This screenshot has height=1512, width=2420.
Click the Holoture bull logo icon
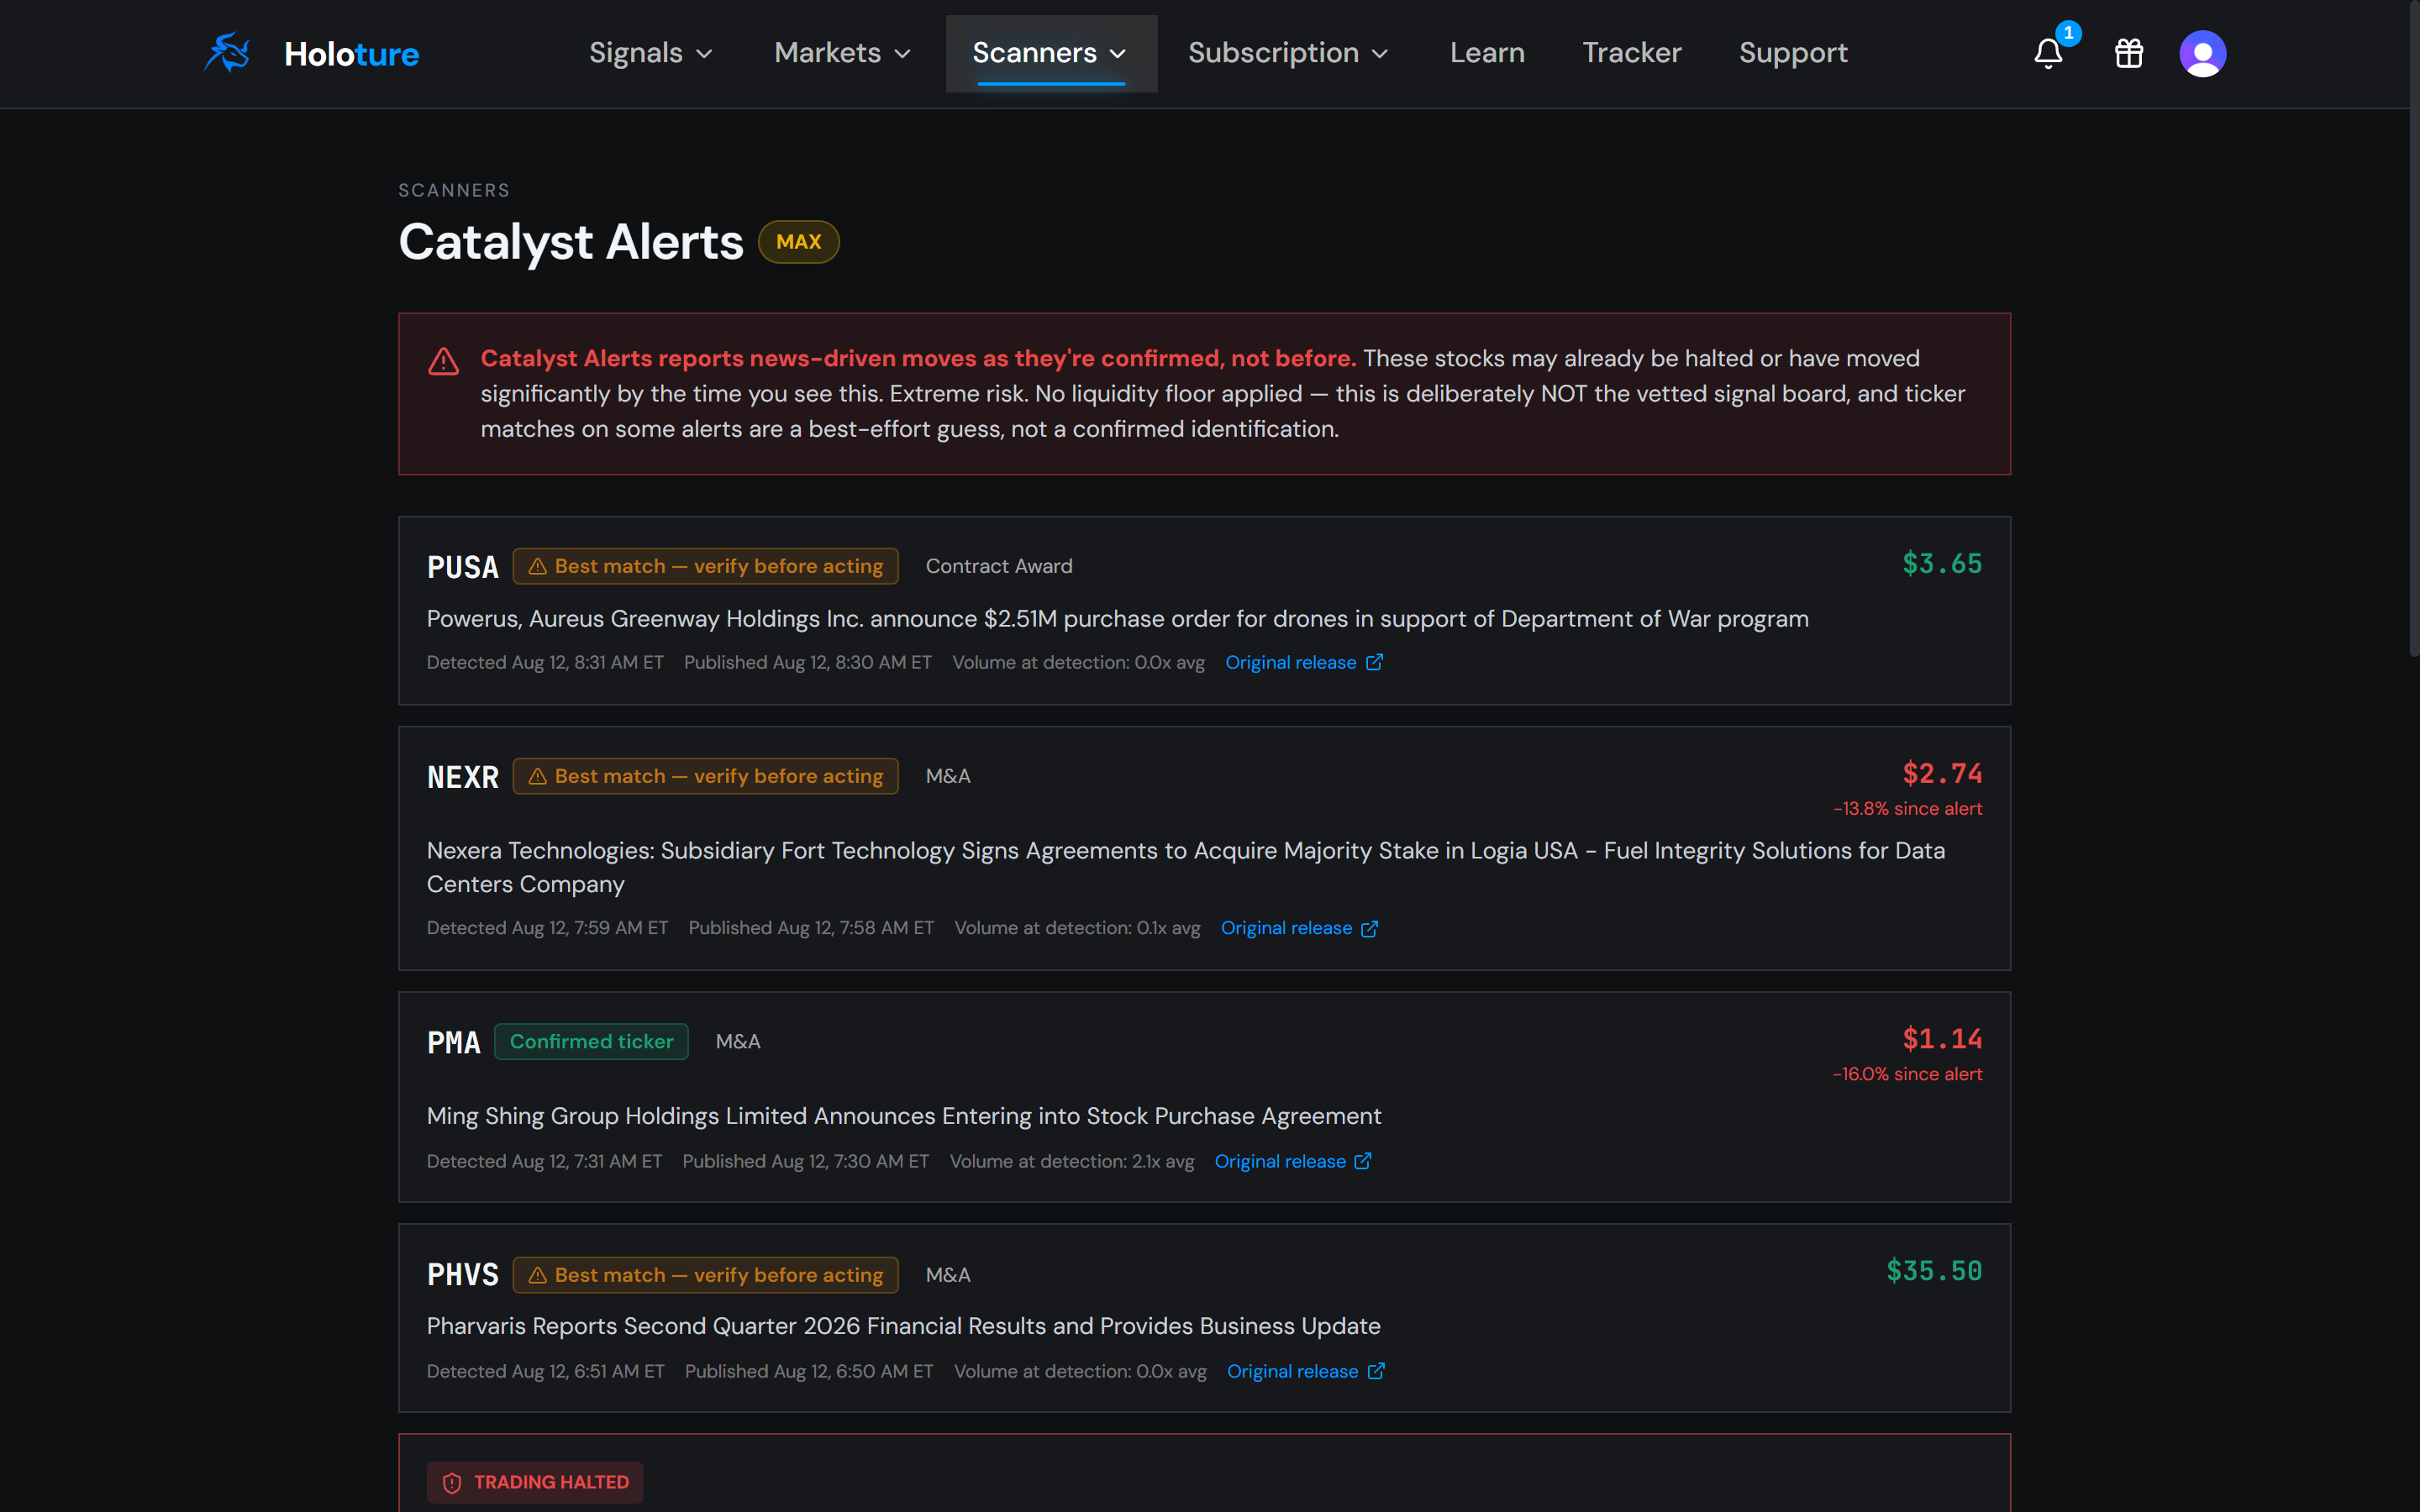(x=227, y=53)
